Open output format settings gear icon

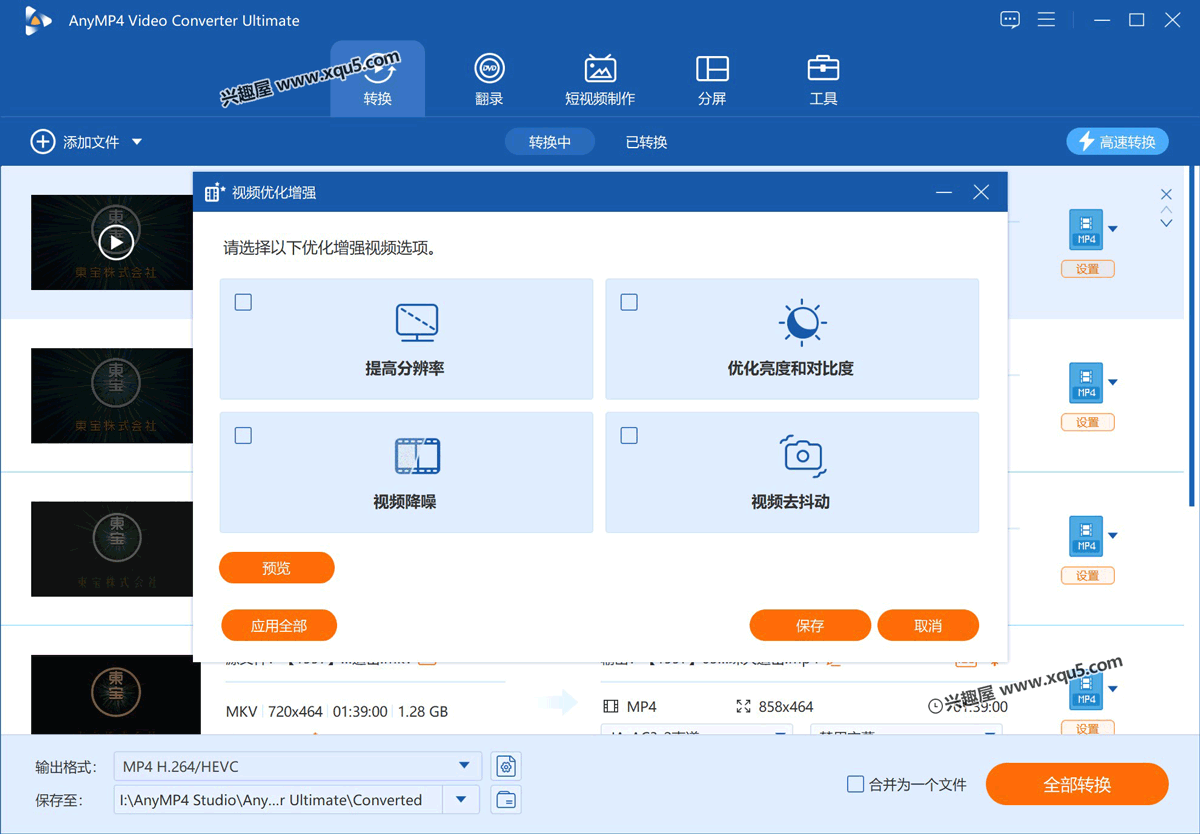pos(507,767)
